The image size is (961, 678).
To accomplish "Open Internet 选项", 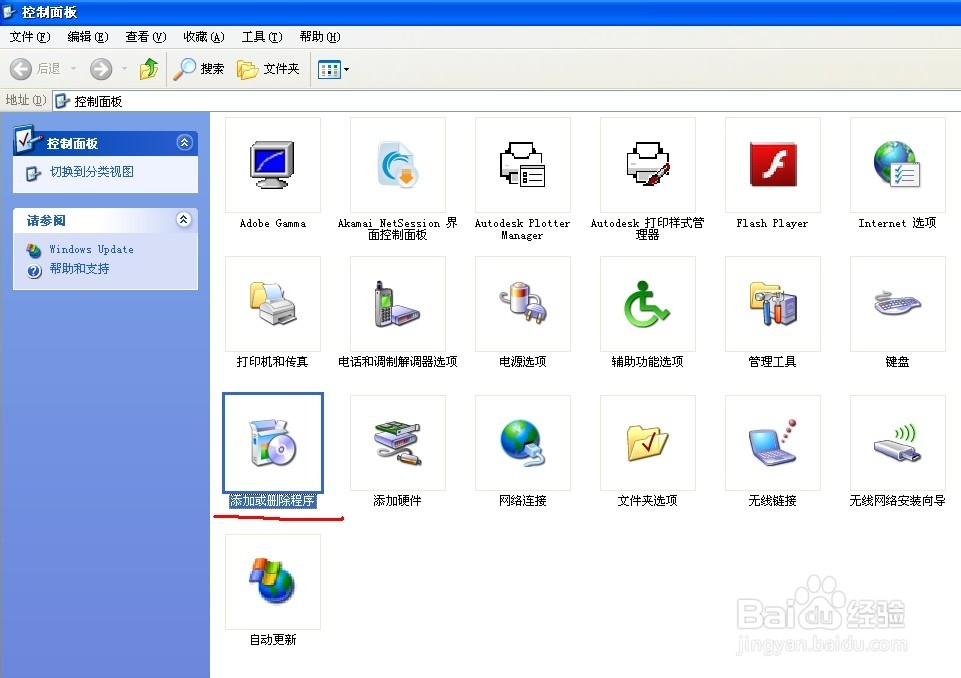I will coord(895,165).
